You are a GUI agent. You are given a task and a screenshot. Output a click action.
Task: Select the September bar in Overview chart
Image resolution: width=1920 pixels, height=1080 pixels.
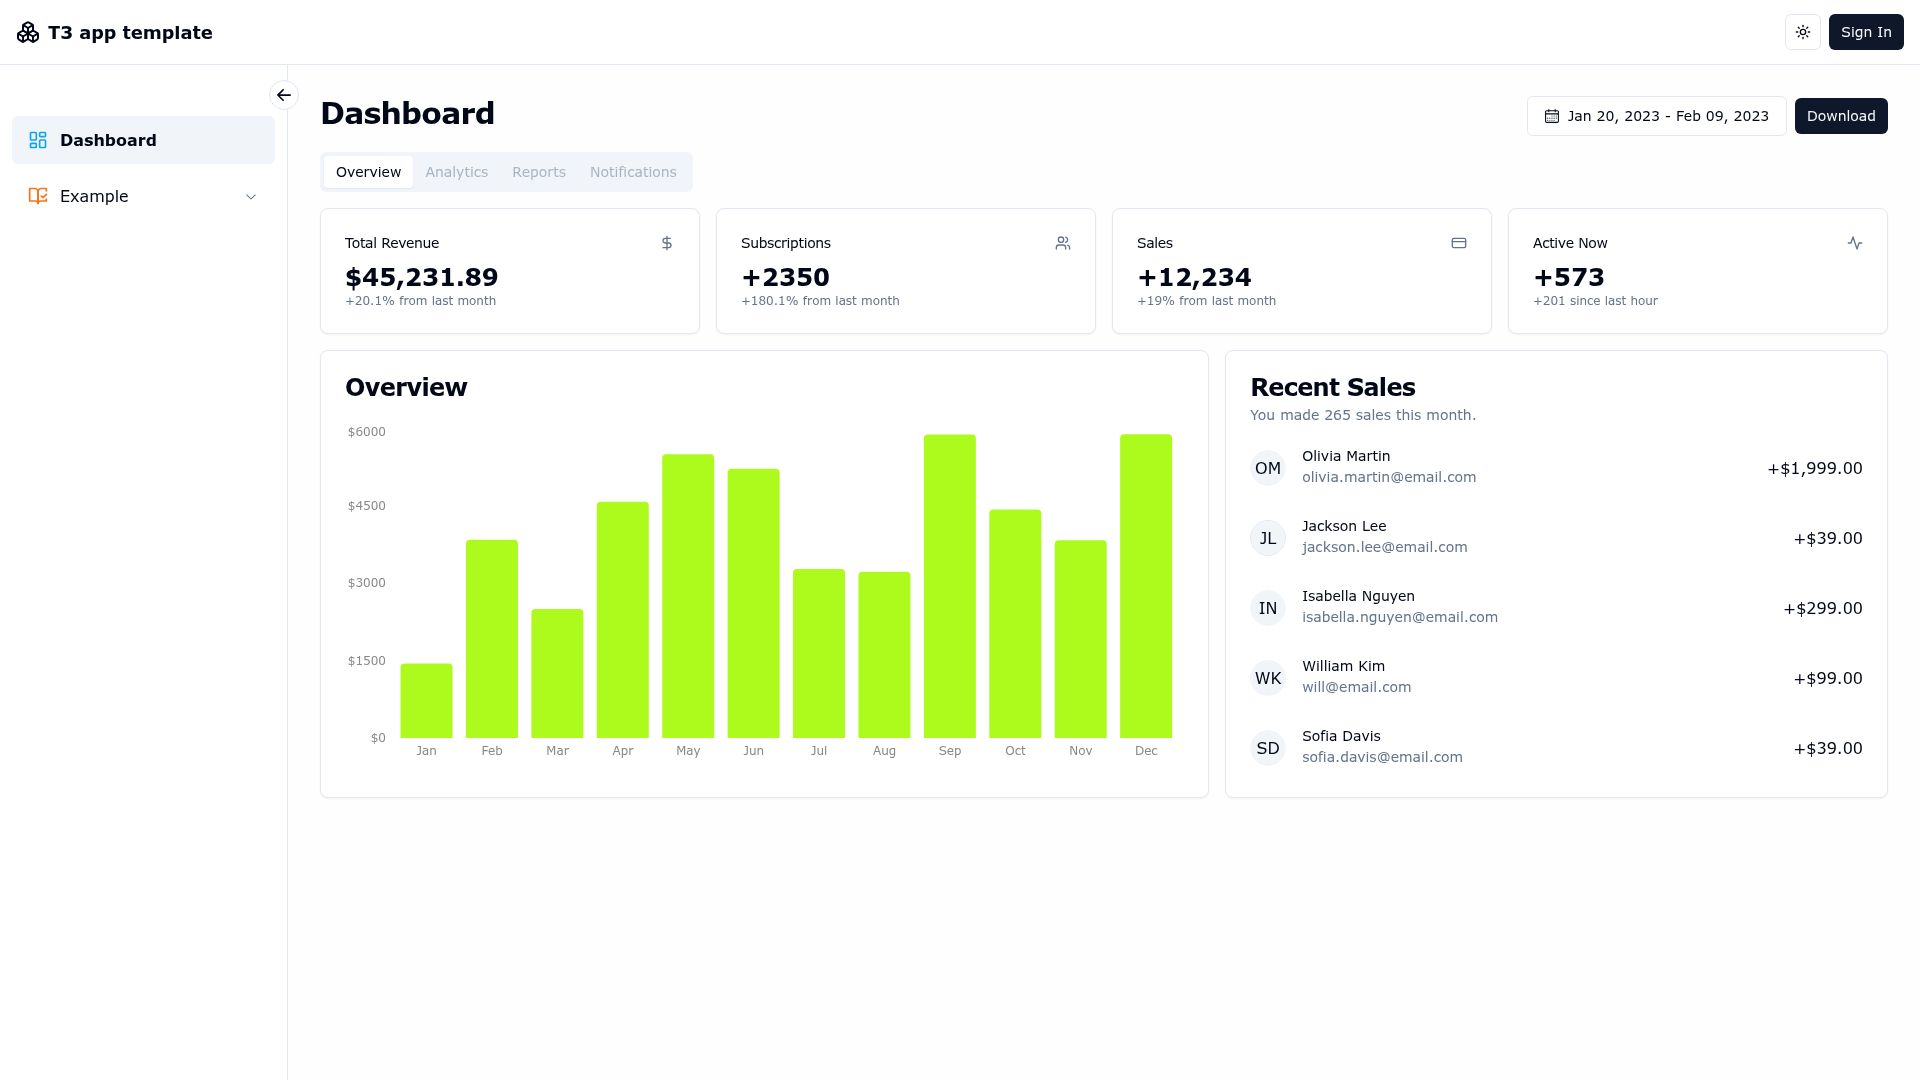[x=950, y=586]
